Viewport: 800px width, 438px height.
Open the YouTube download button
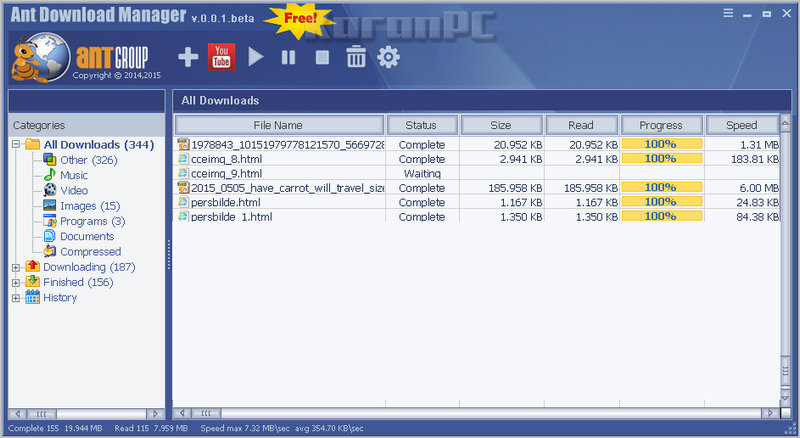[221, 57]
